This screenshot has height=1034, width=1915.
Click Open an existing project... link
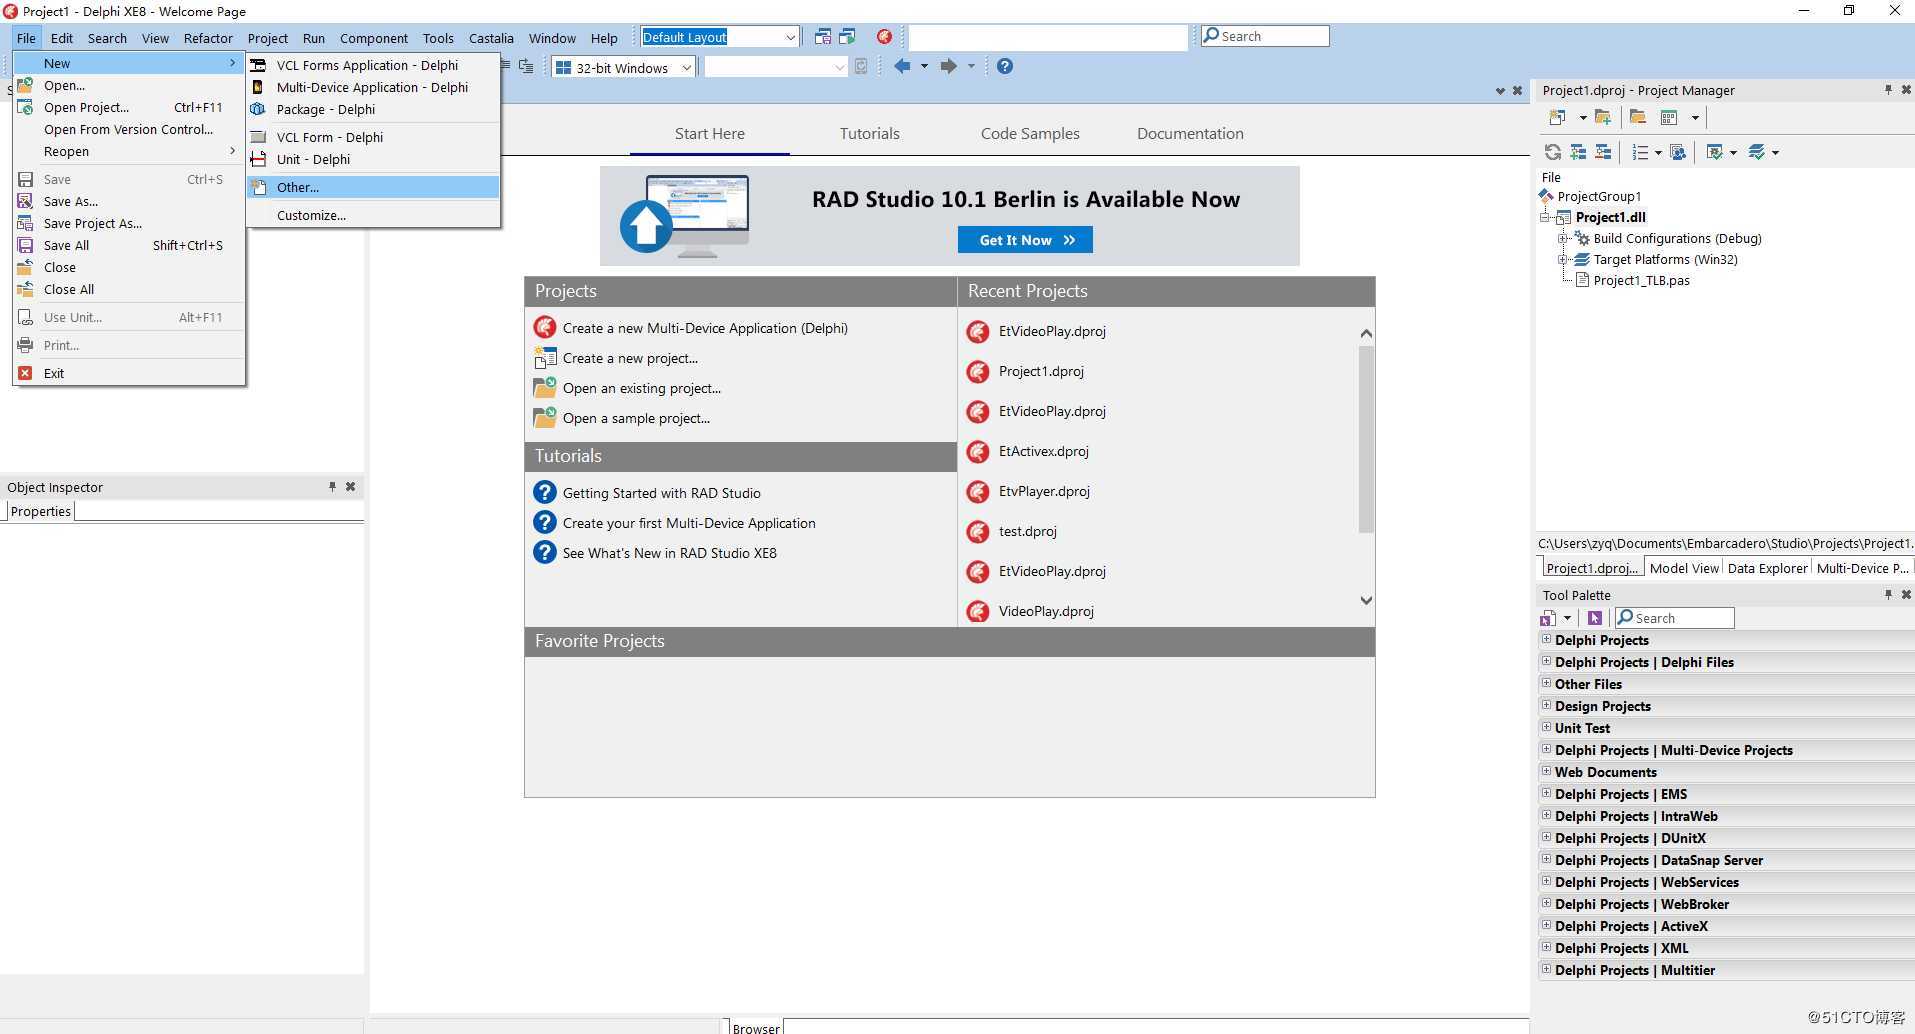[641, 388]
